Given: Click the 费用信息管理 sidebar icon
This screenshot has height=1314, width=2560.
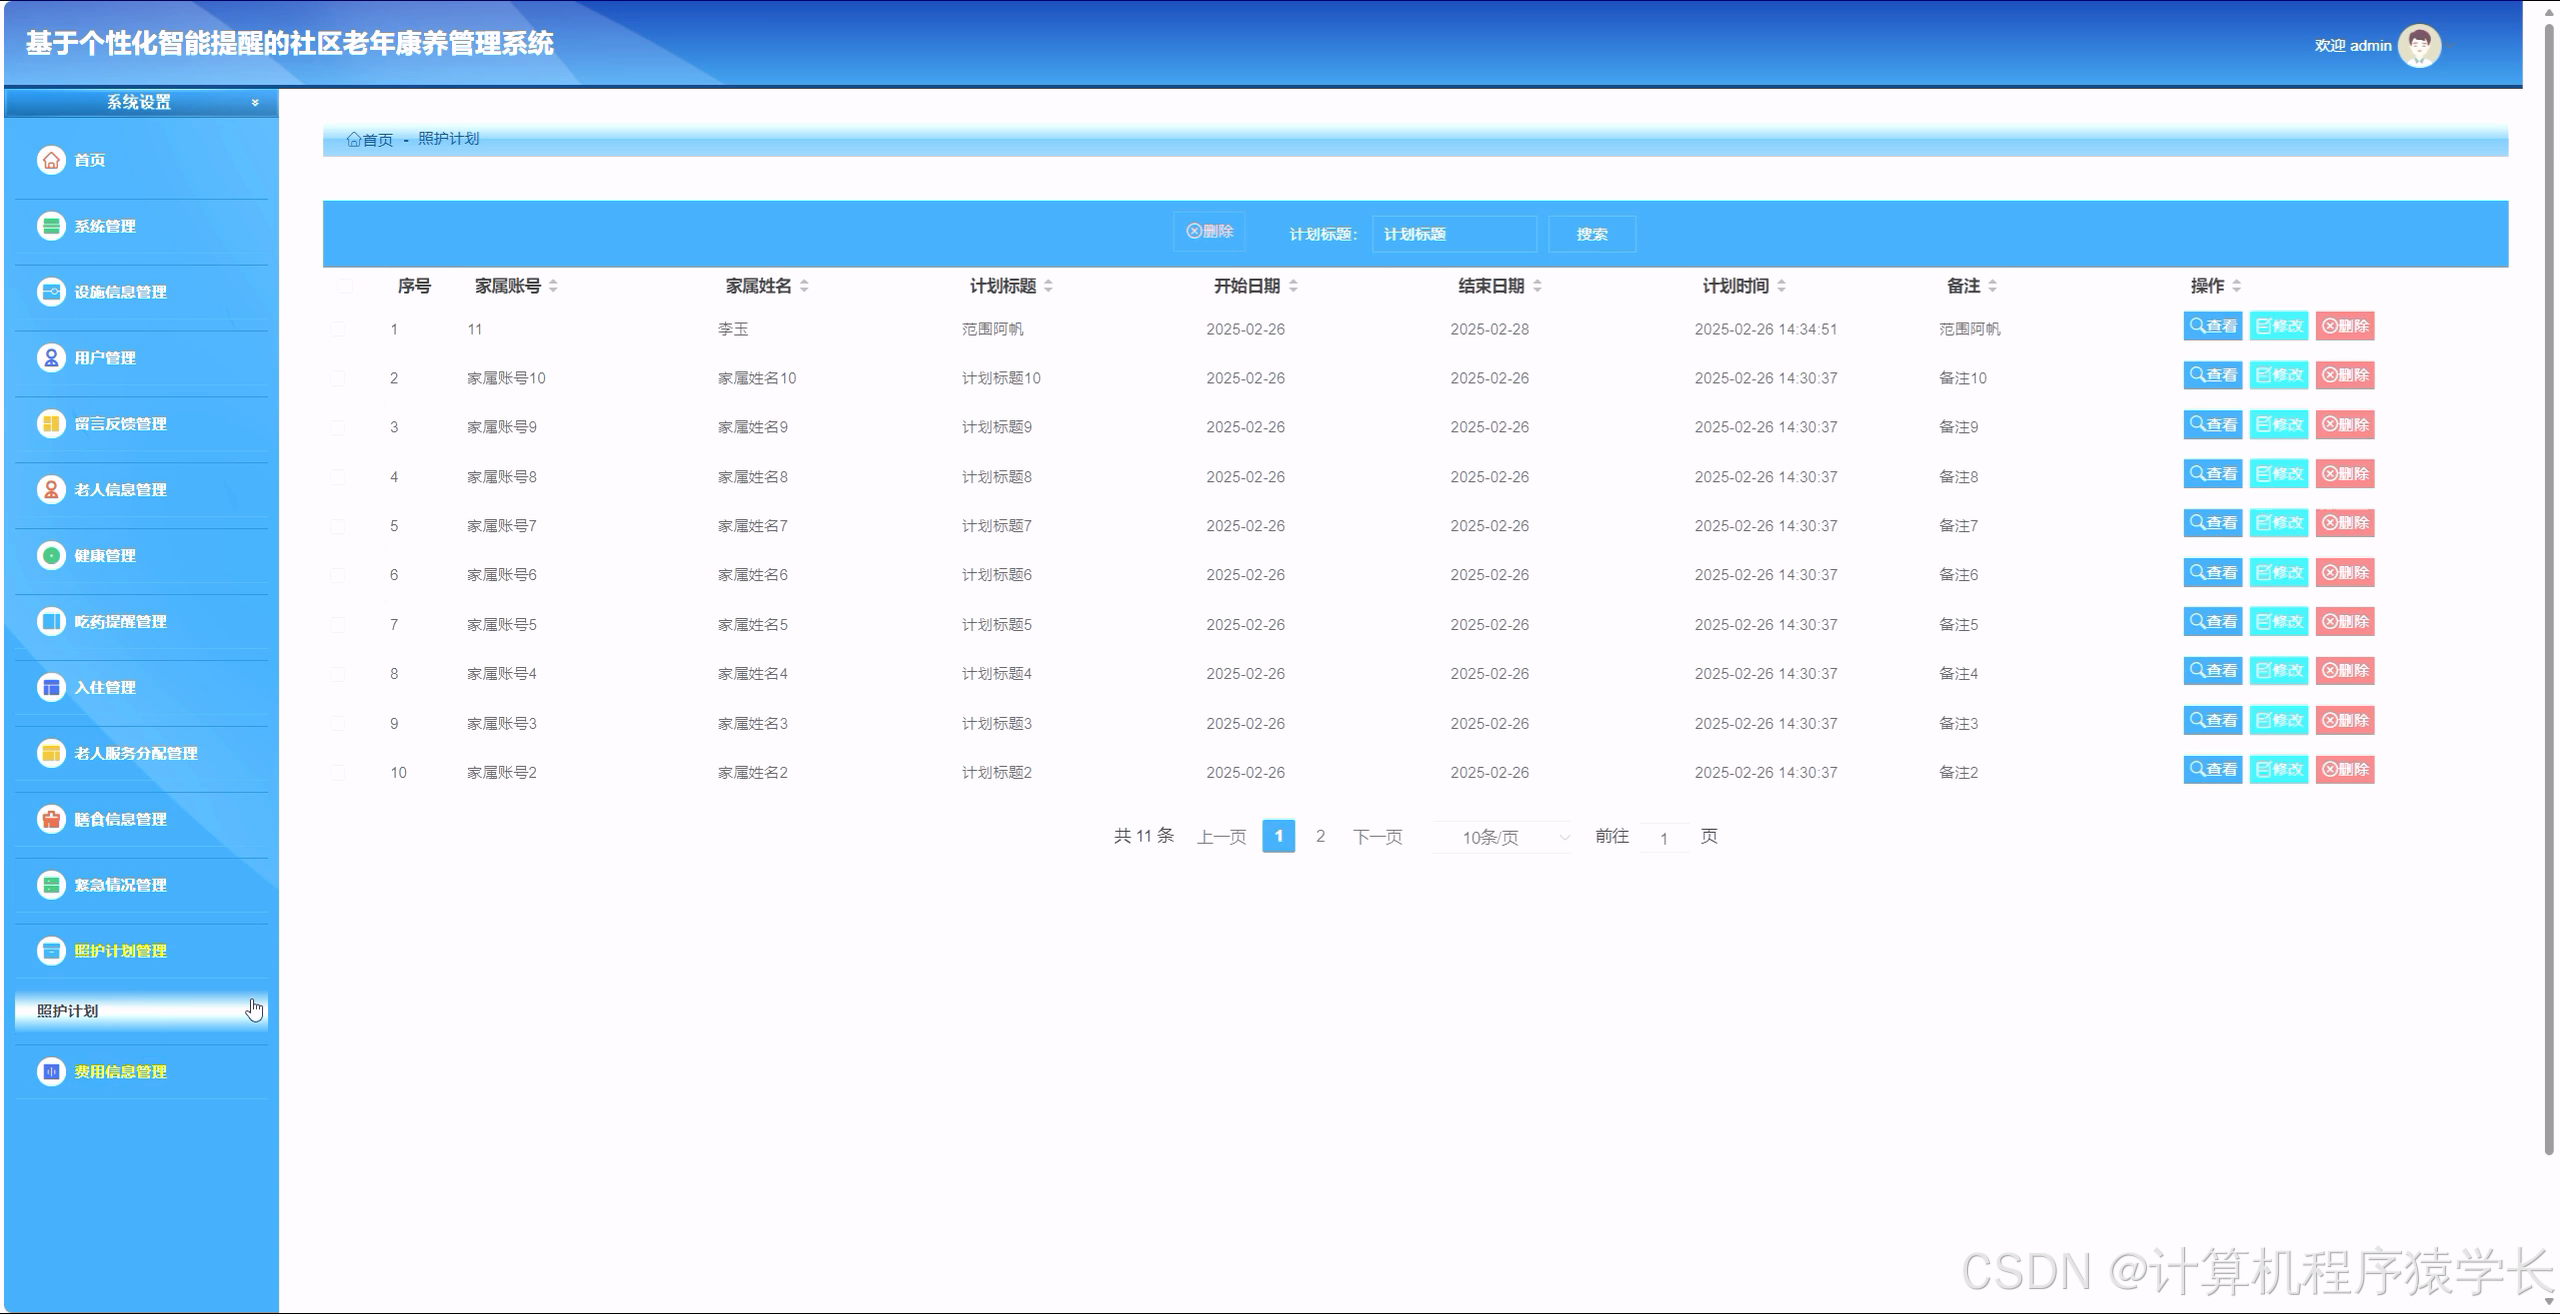Looking at the screenshot, I should (x=51, y=1072).
